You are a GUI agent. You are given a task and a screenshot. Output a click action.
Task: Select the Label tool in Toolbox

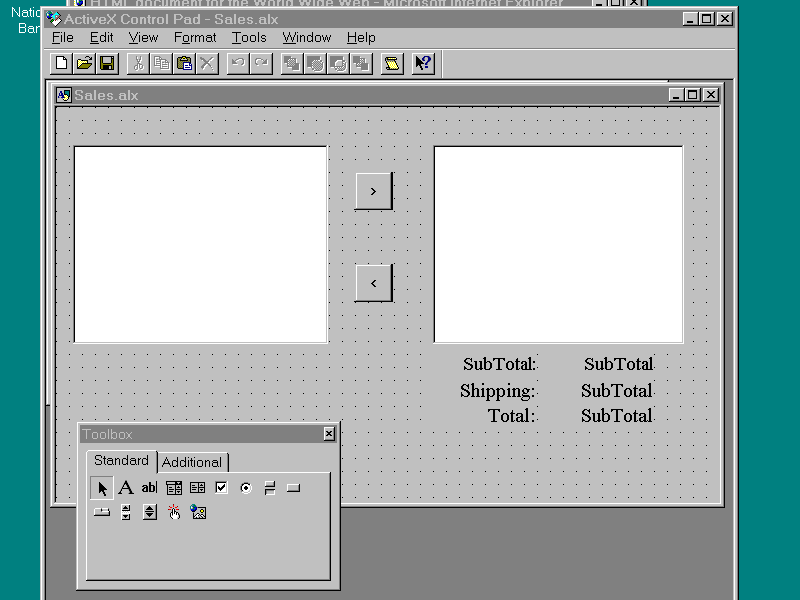point(126,488)
